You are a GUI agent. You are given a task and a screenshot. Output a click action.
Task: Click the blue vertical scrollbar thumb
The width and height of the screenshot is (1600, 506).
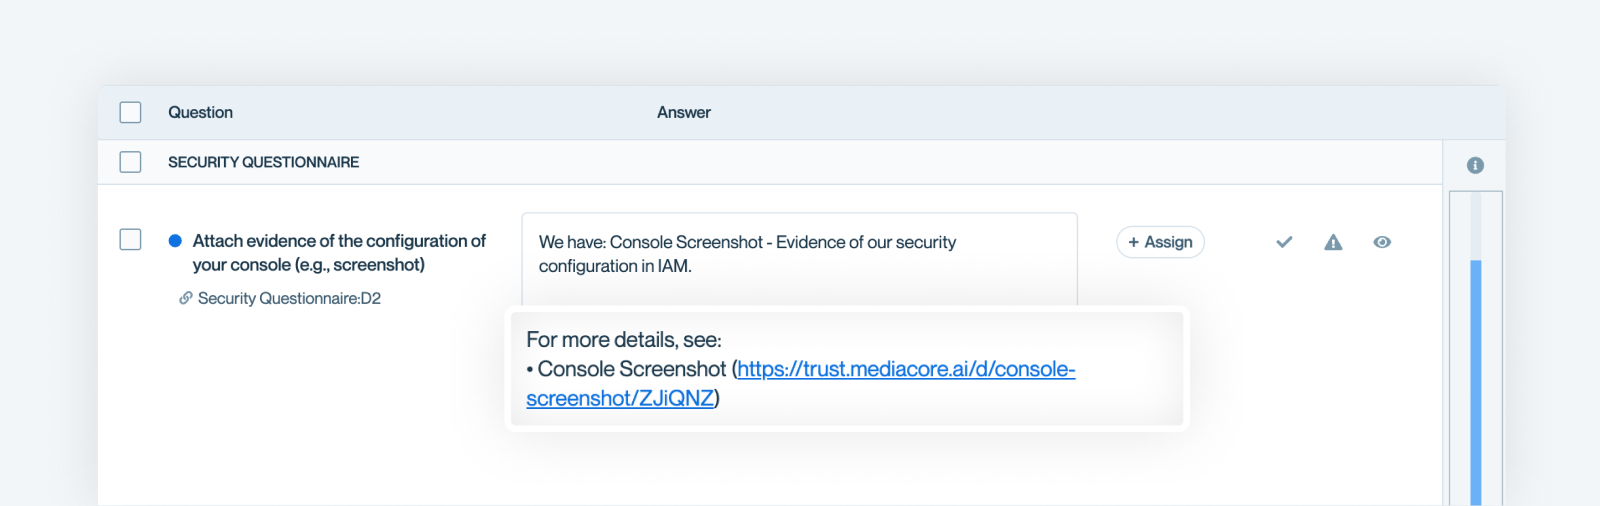point(1475,380)
